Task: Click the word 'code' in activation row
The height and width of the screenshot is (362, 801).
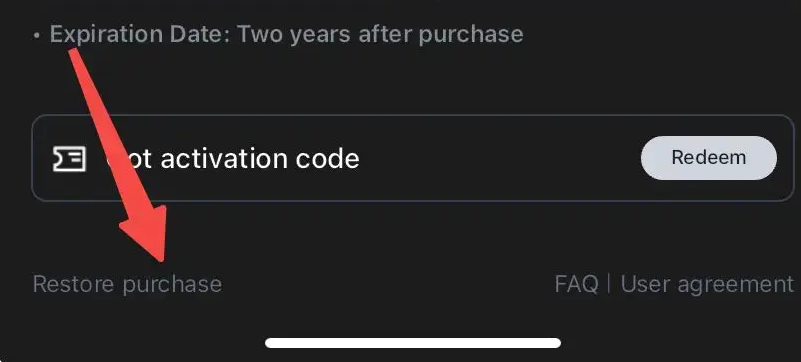Action: (x=327, y=158)
